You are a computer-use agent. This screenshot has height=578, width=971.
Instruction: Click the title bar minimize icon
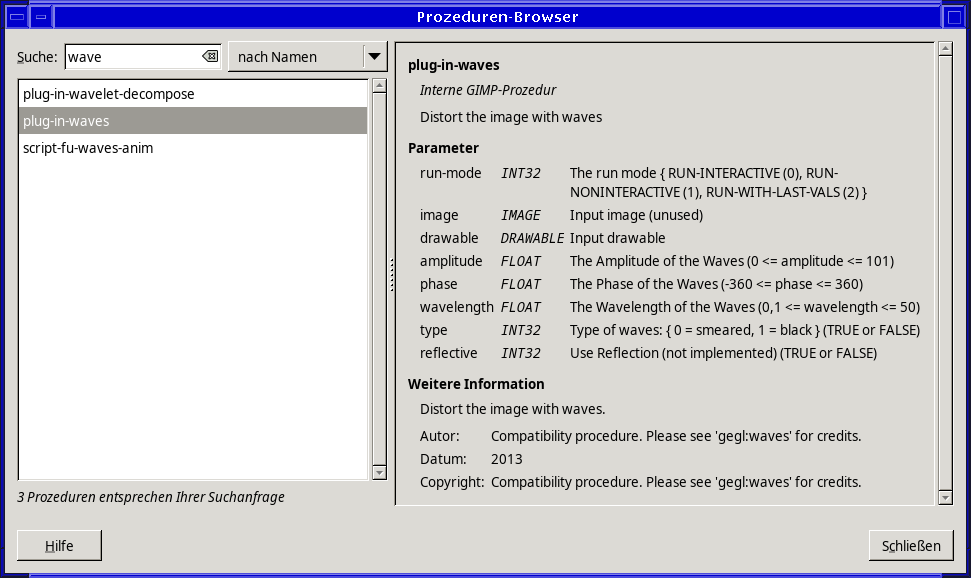(41, 17)
